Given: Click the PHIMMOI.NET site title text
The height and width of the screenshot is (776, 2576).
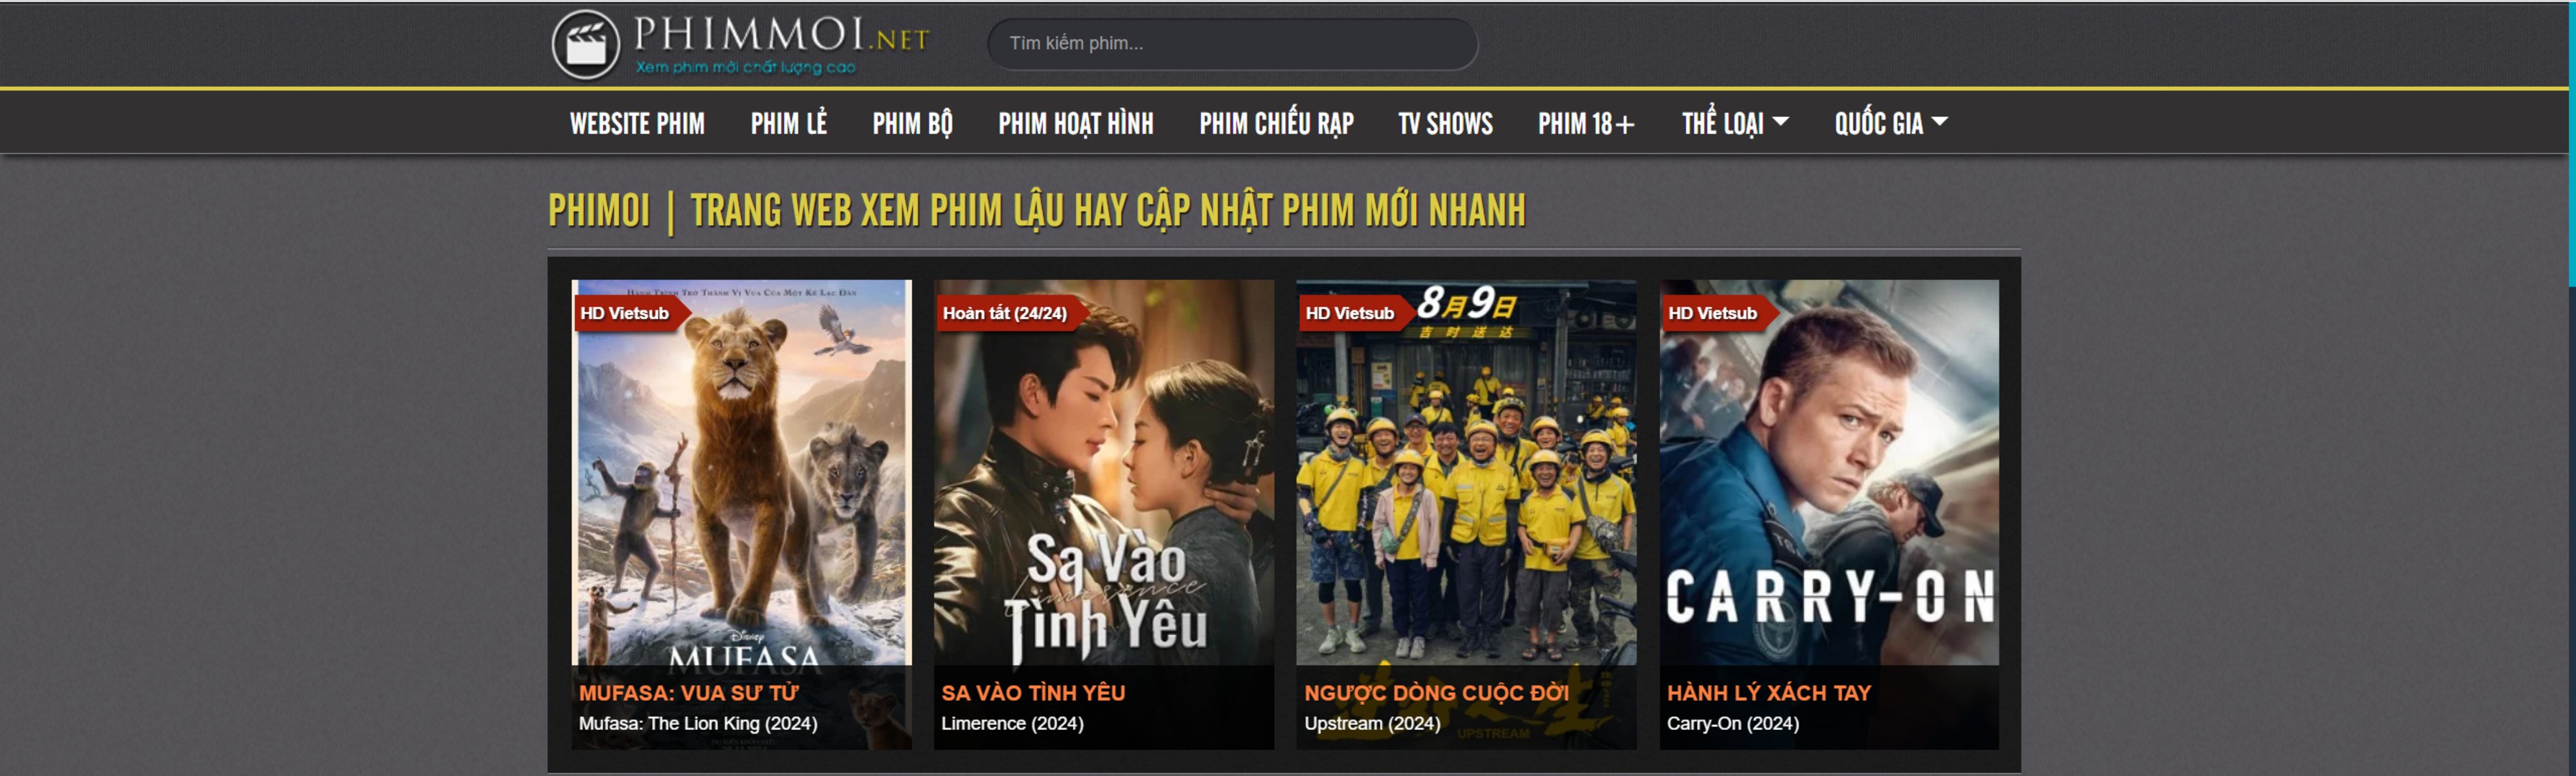Looking at the screenshot, I should (781, 35).
